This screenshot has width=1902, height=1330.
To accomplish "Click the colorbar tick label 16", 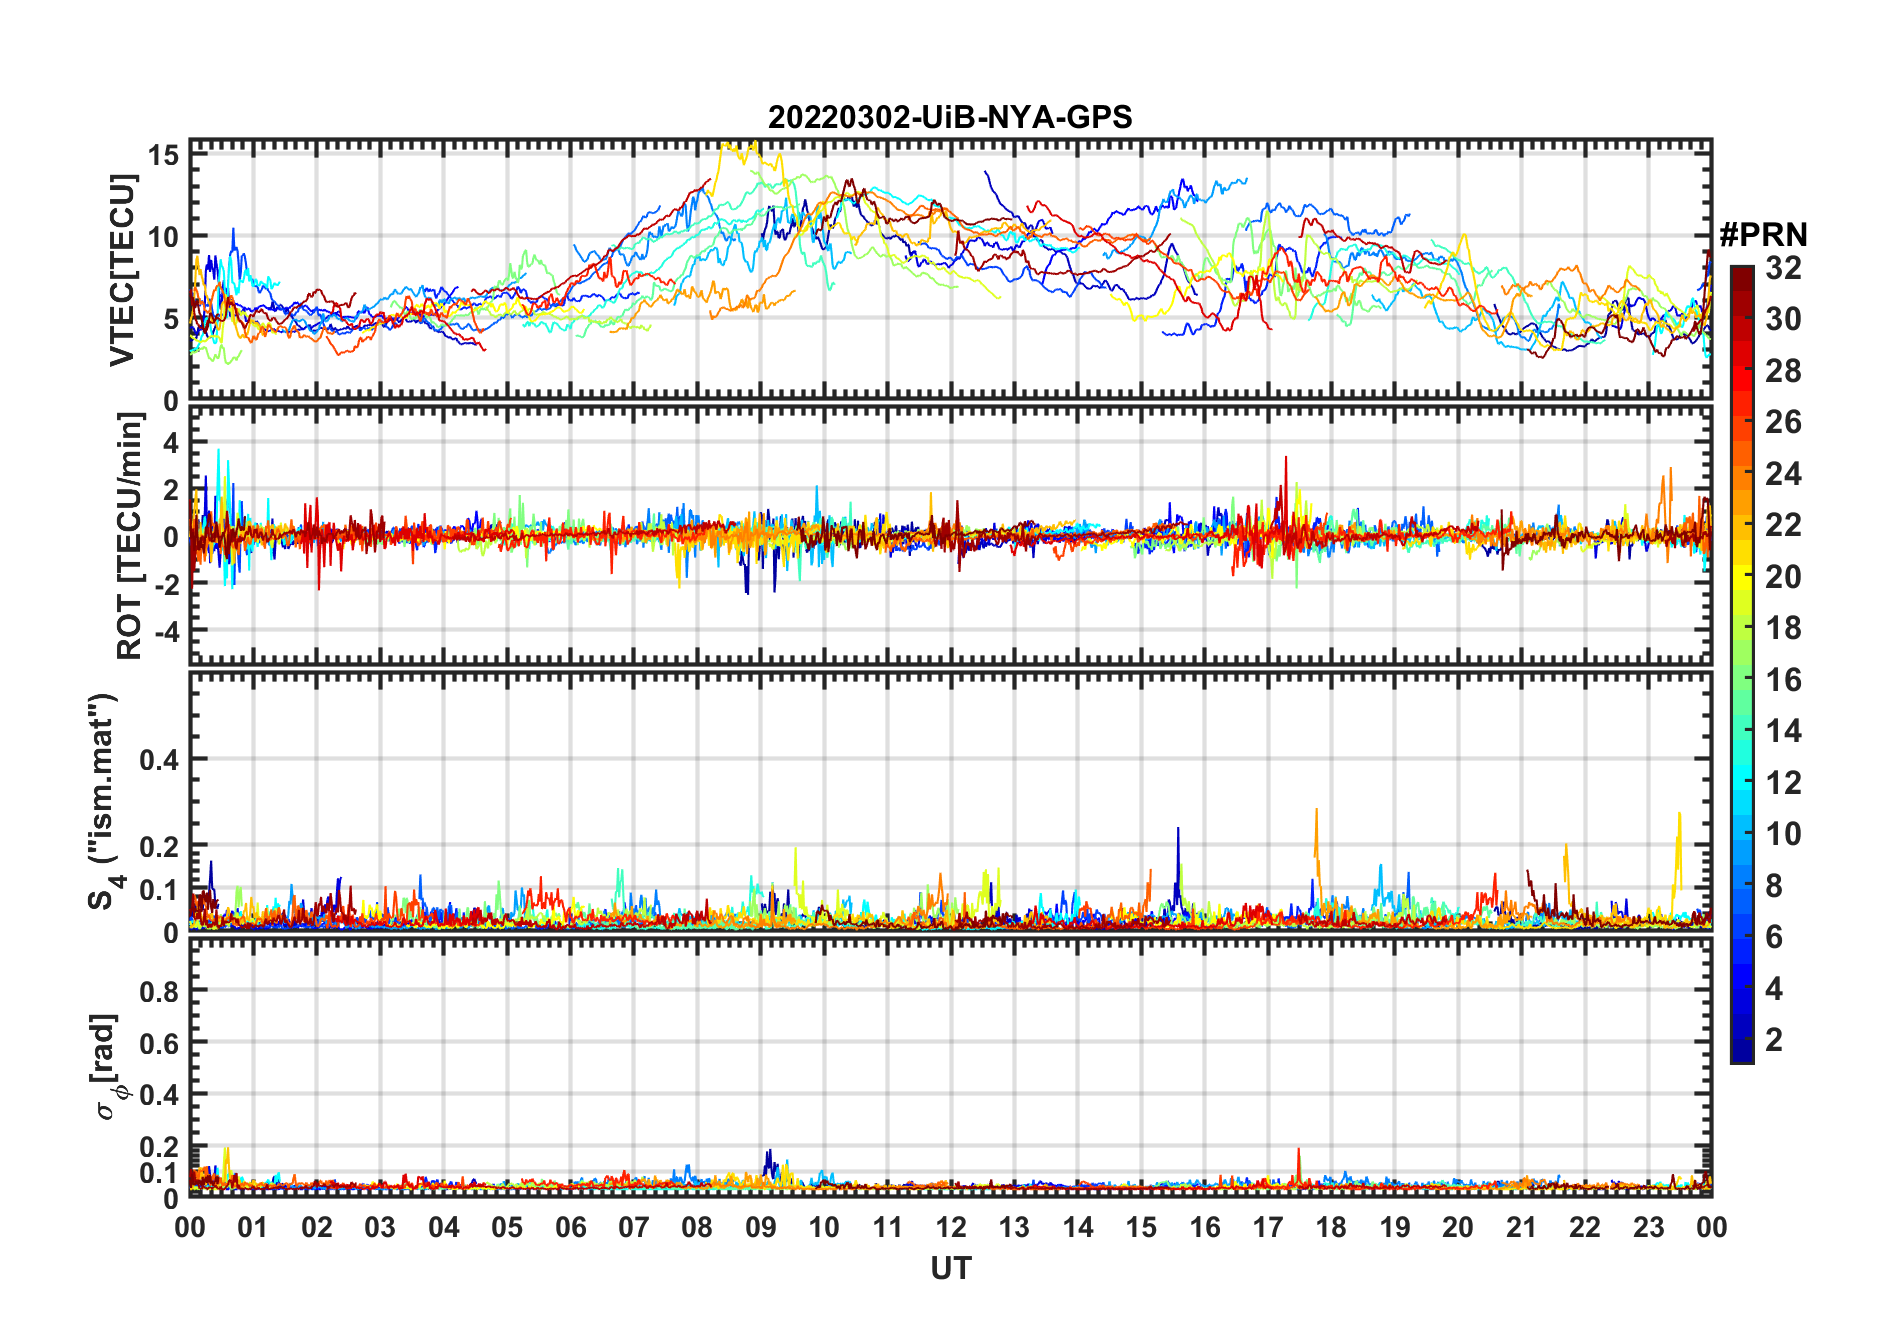I will point(1783,680).
